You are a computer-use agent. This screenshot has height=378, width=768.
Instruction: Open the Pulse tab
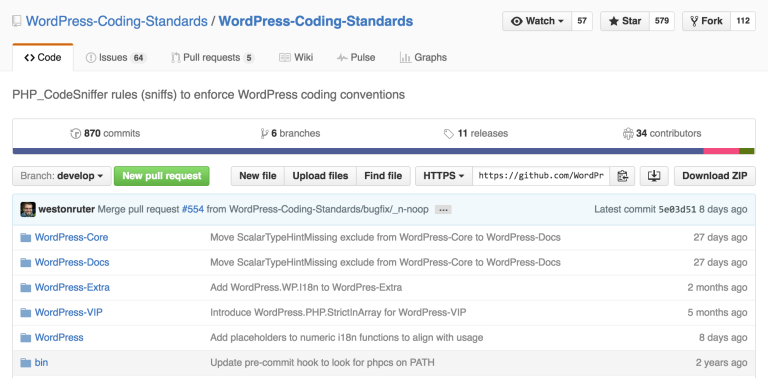(356, 57)
